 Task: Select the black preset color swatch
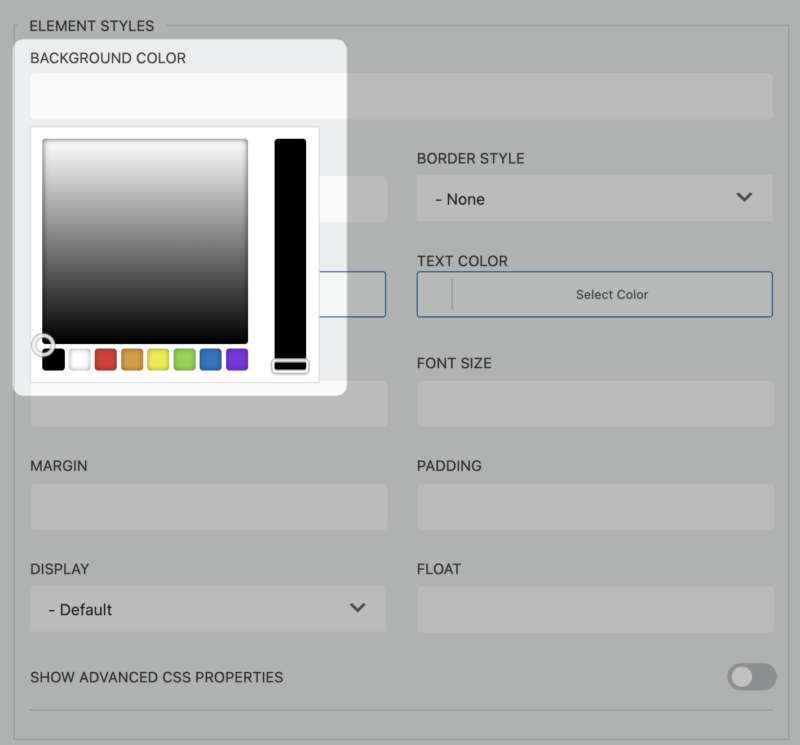53,359
